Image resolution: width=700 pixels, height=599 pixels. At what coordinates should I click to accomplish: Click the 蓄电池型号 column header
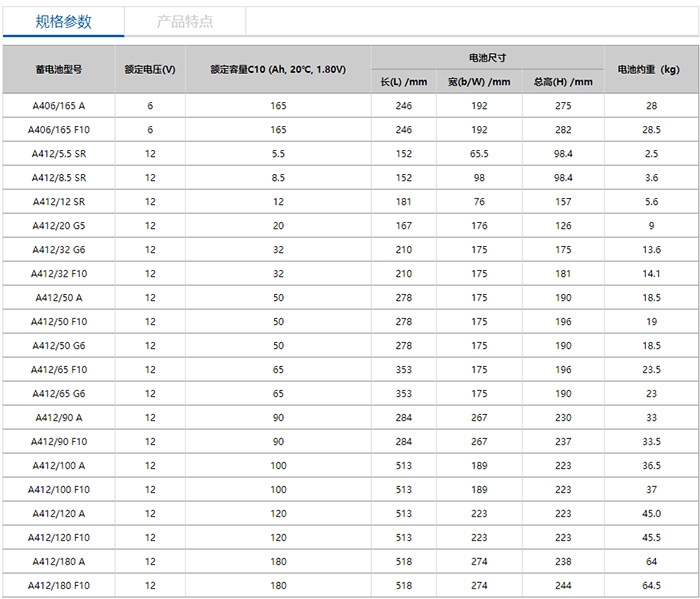pos(58,69)
